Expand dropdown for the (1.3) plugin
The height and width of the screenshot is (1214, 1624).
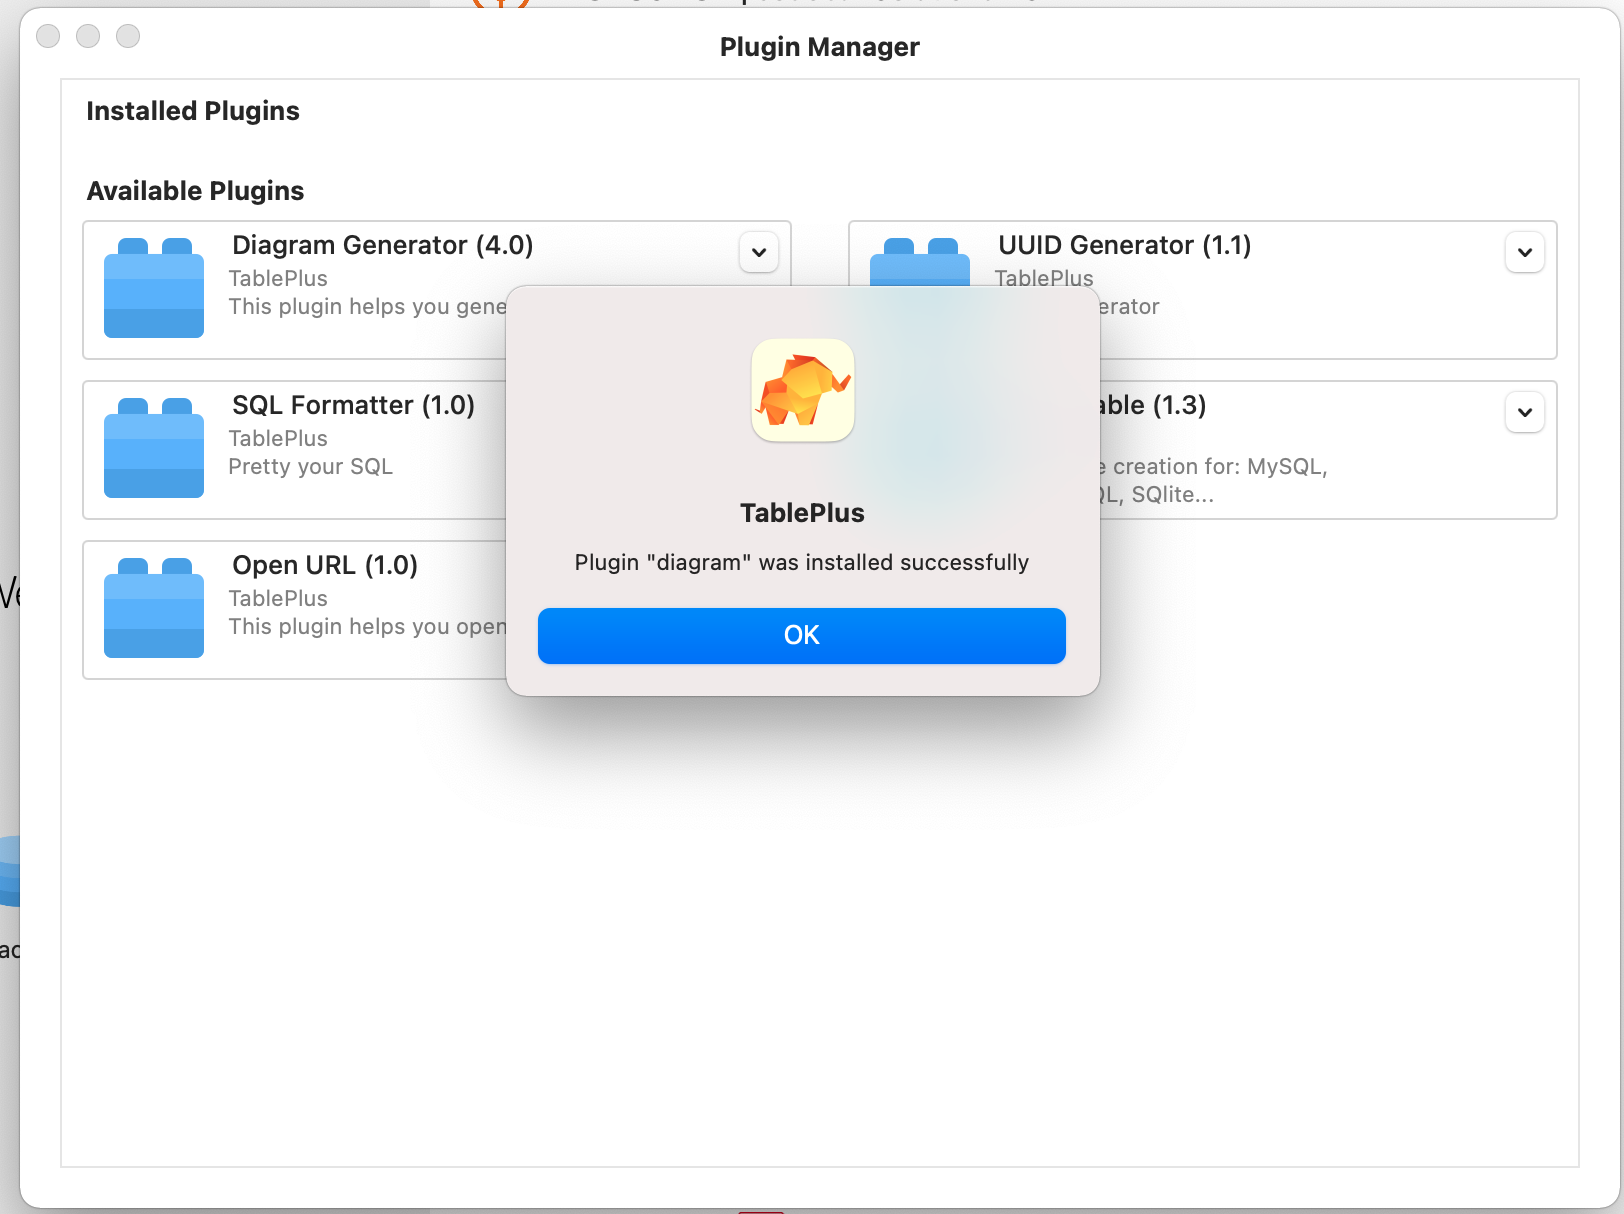click(1525, 412)
